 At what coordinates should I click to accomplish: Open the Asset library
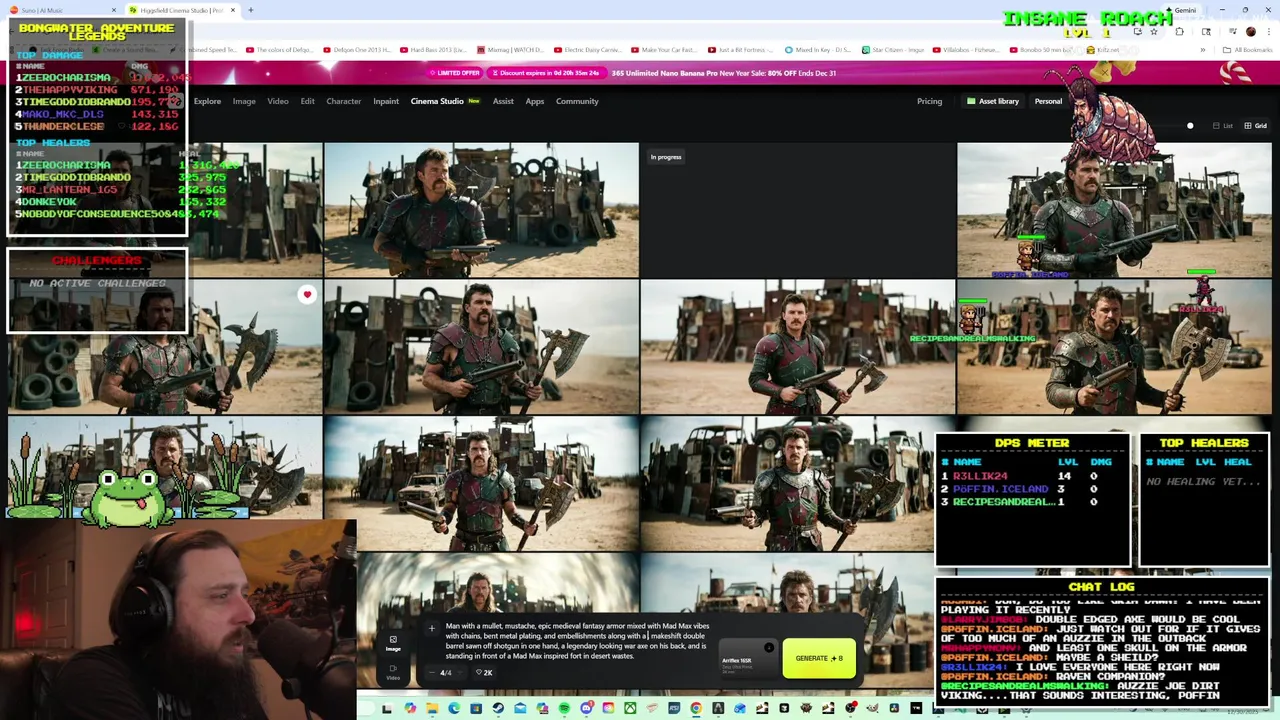[x=992, y=101]
